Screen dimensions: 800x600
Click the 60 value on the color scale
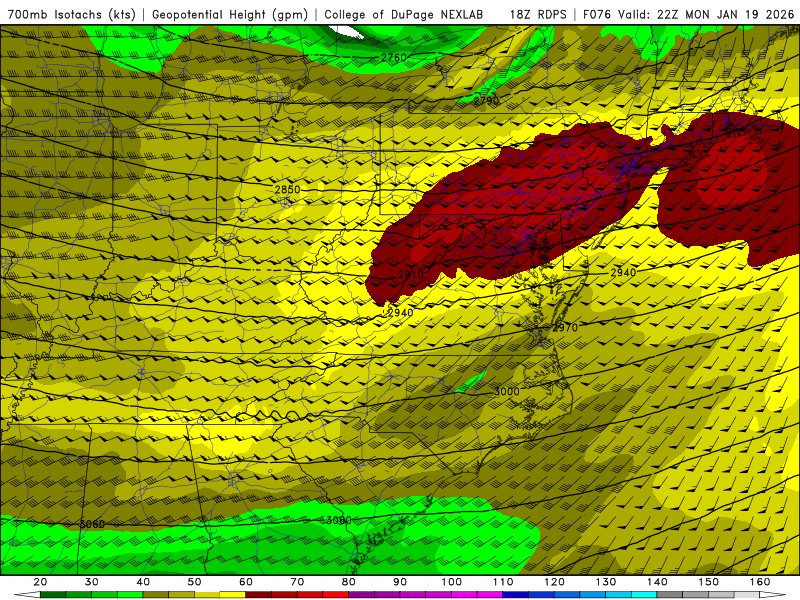click(246, 582)
